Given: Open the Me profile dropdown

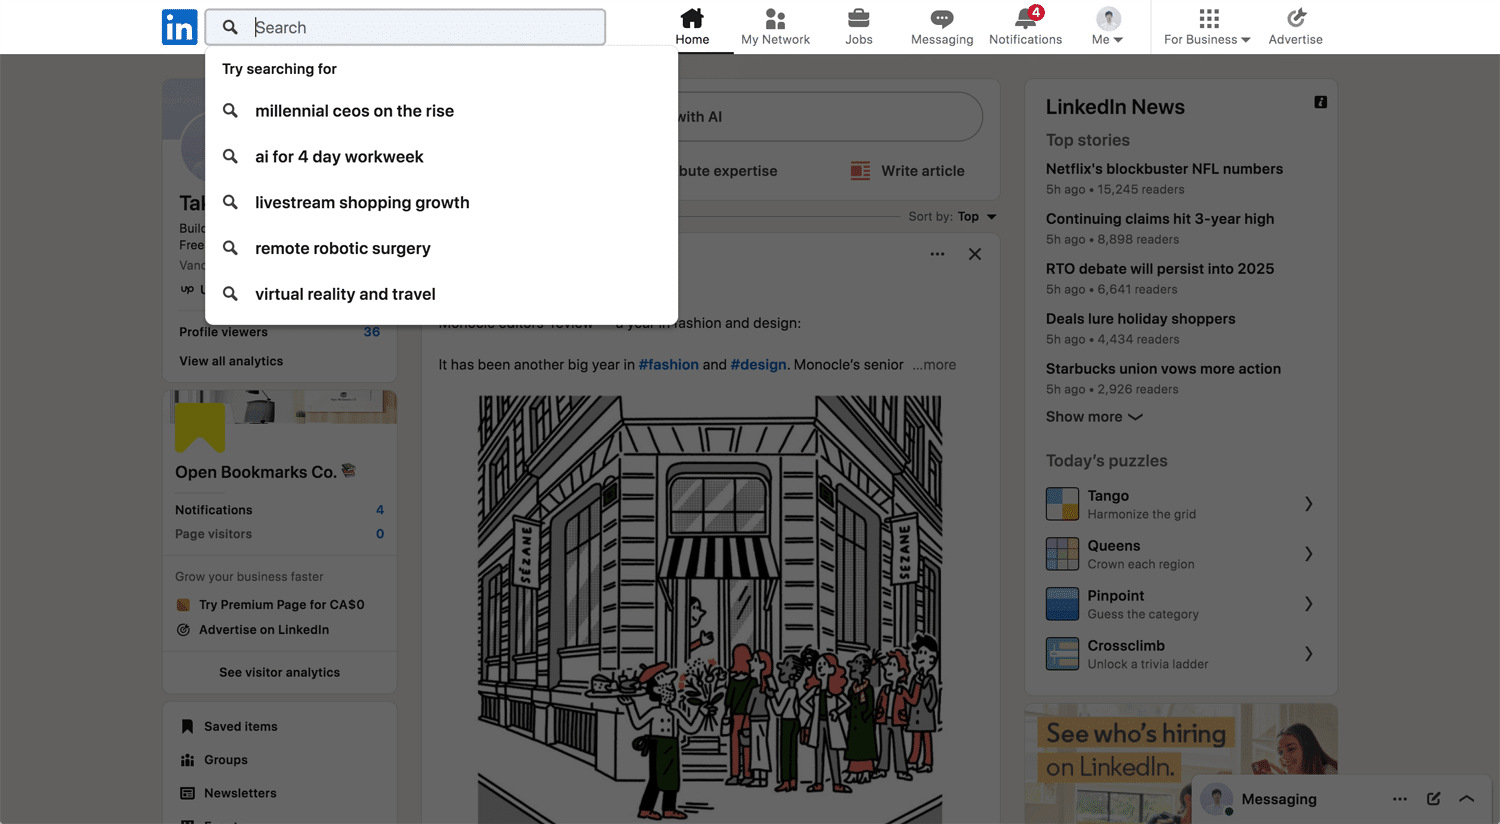Looking at the screenshot, I should 1108,27.
